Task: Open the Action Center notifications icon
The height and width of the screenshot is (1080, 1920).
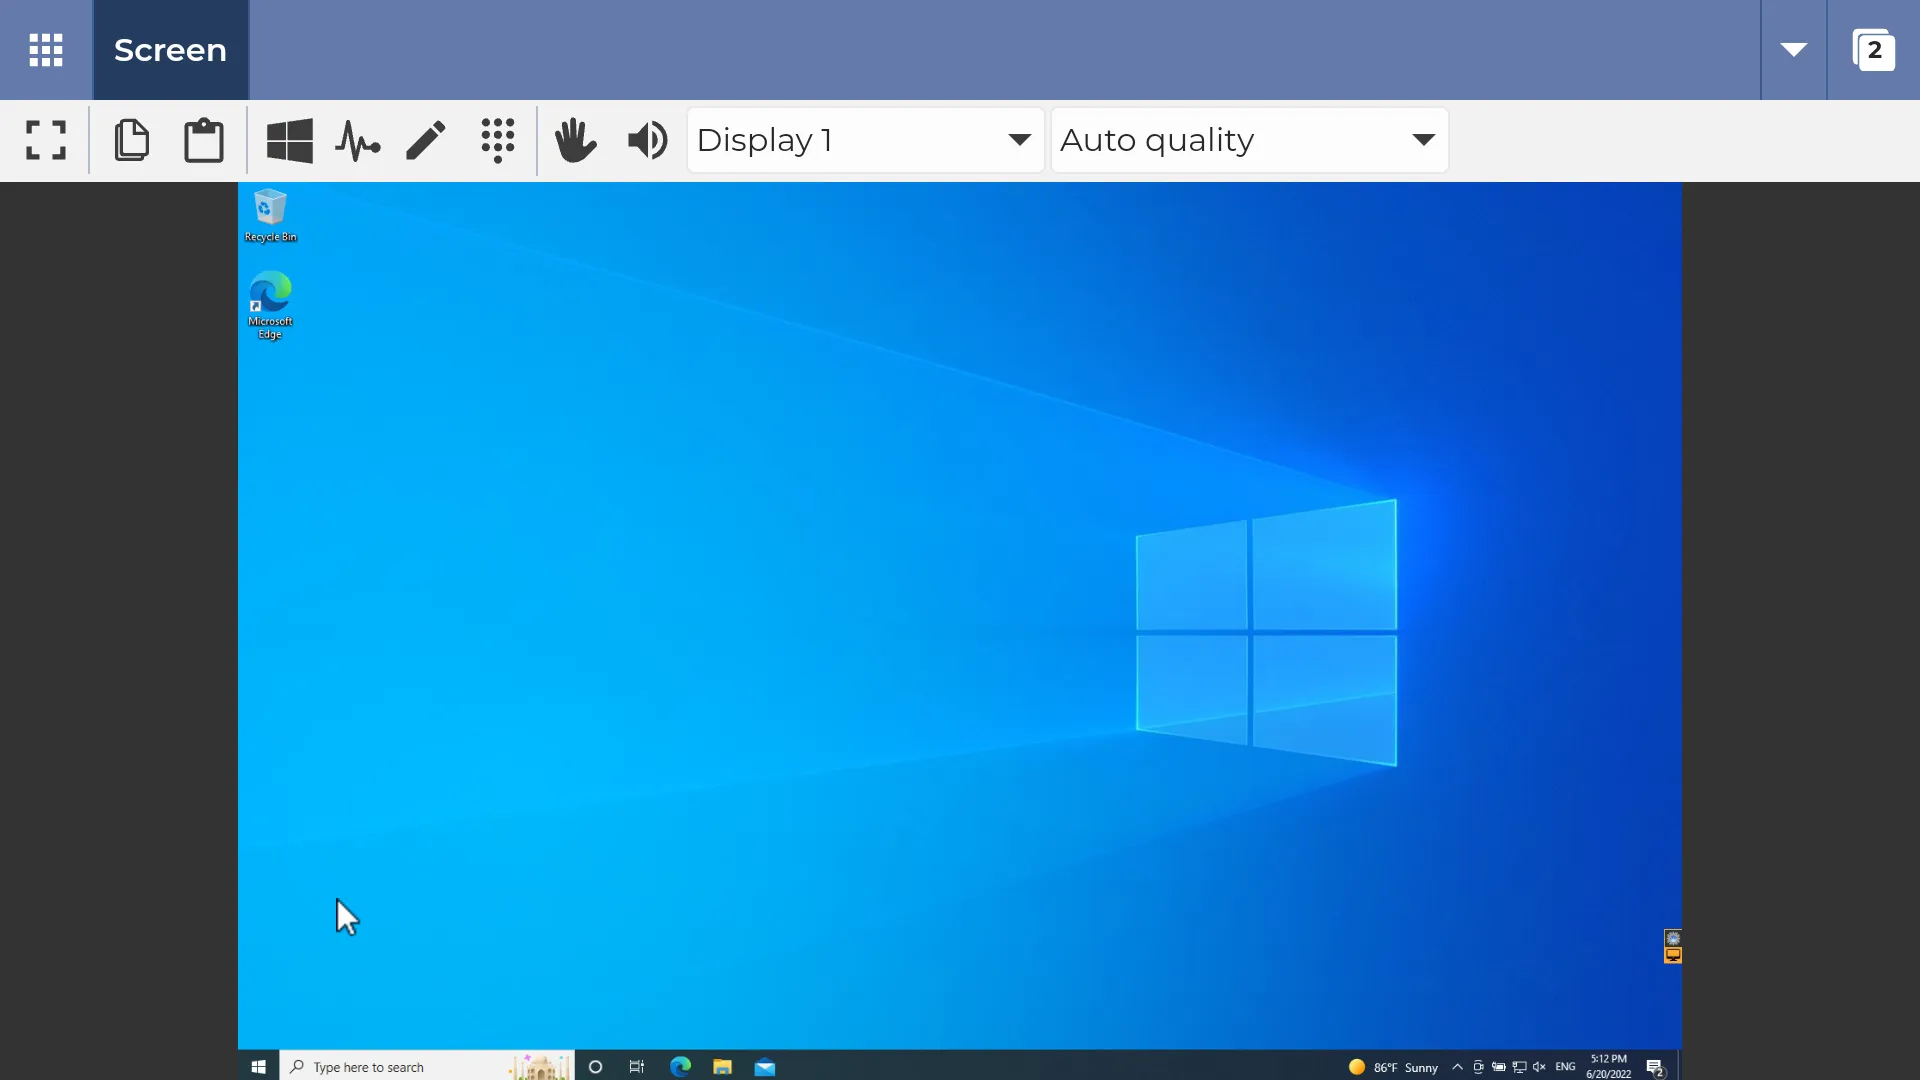Action: pyautogui.click(x=1655, y=1068)
